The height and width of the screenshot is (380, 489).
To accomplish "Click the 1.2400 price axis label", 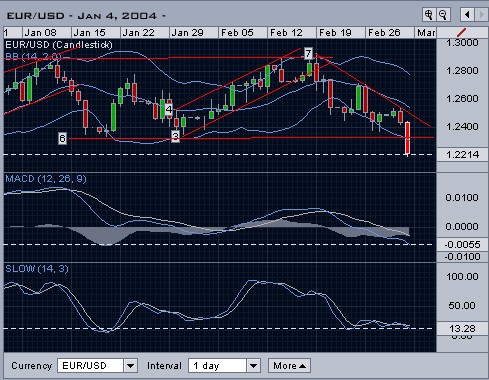I will click(x=462, y=127).
